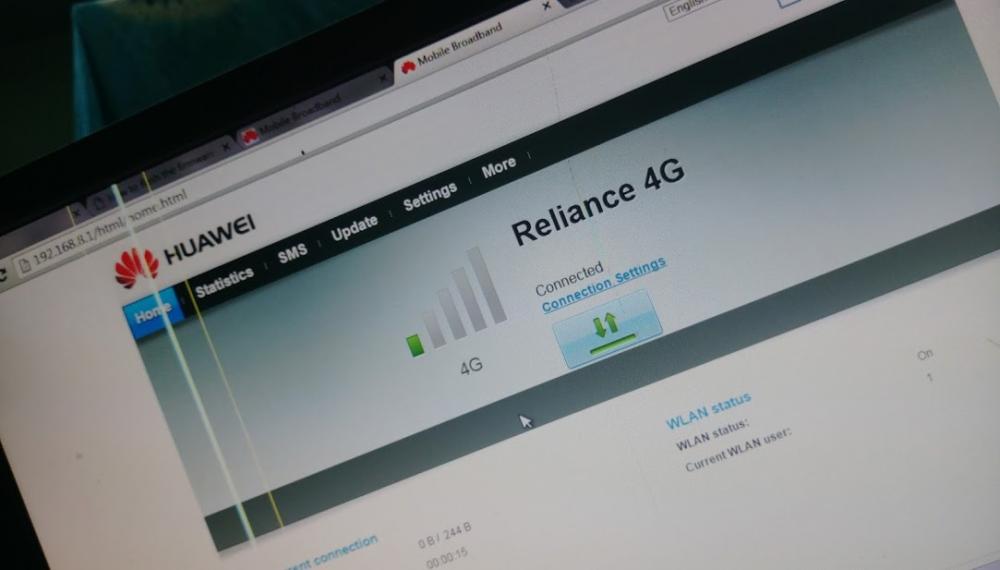Open the Settings navigation menu

click(x=430, y=196)
